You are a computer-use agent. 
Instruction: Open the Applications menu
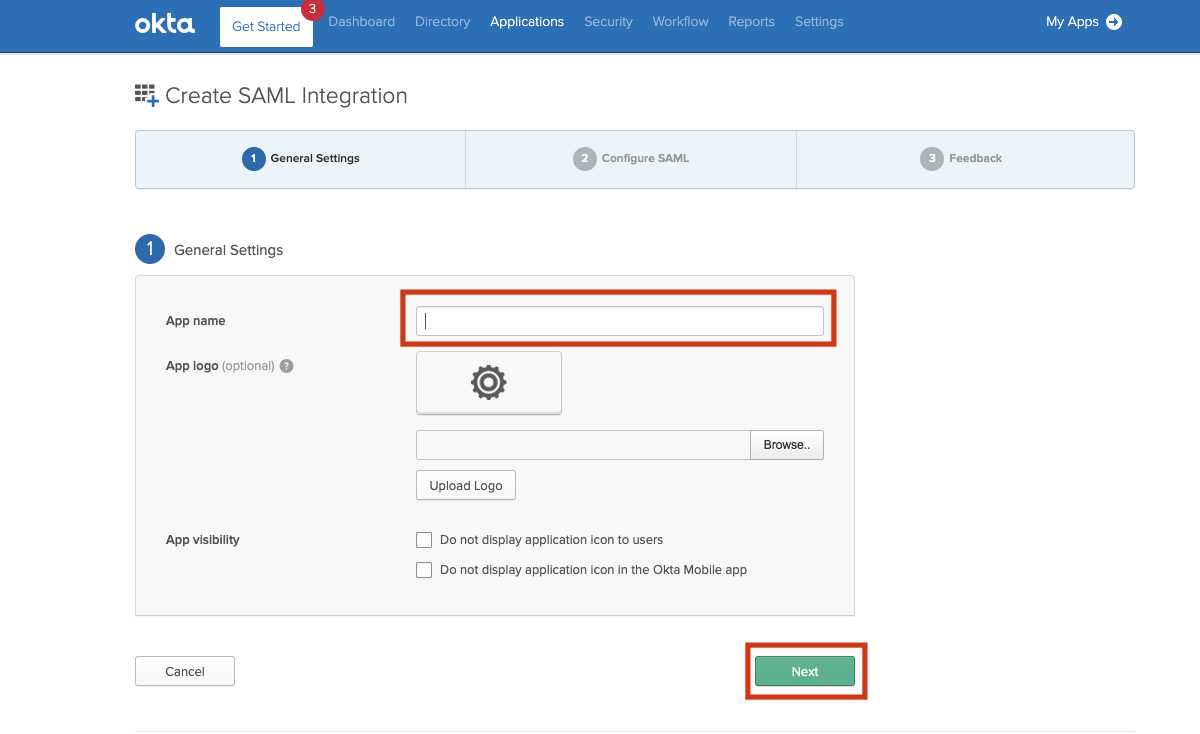click(527, 21)
